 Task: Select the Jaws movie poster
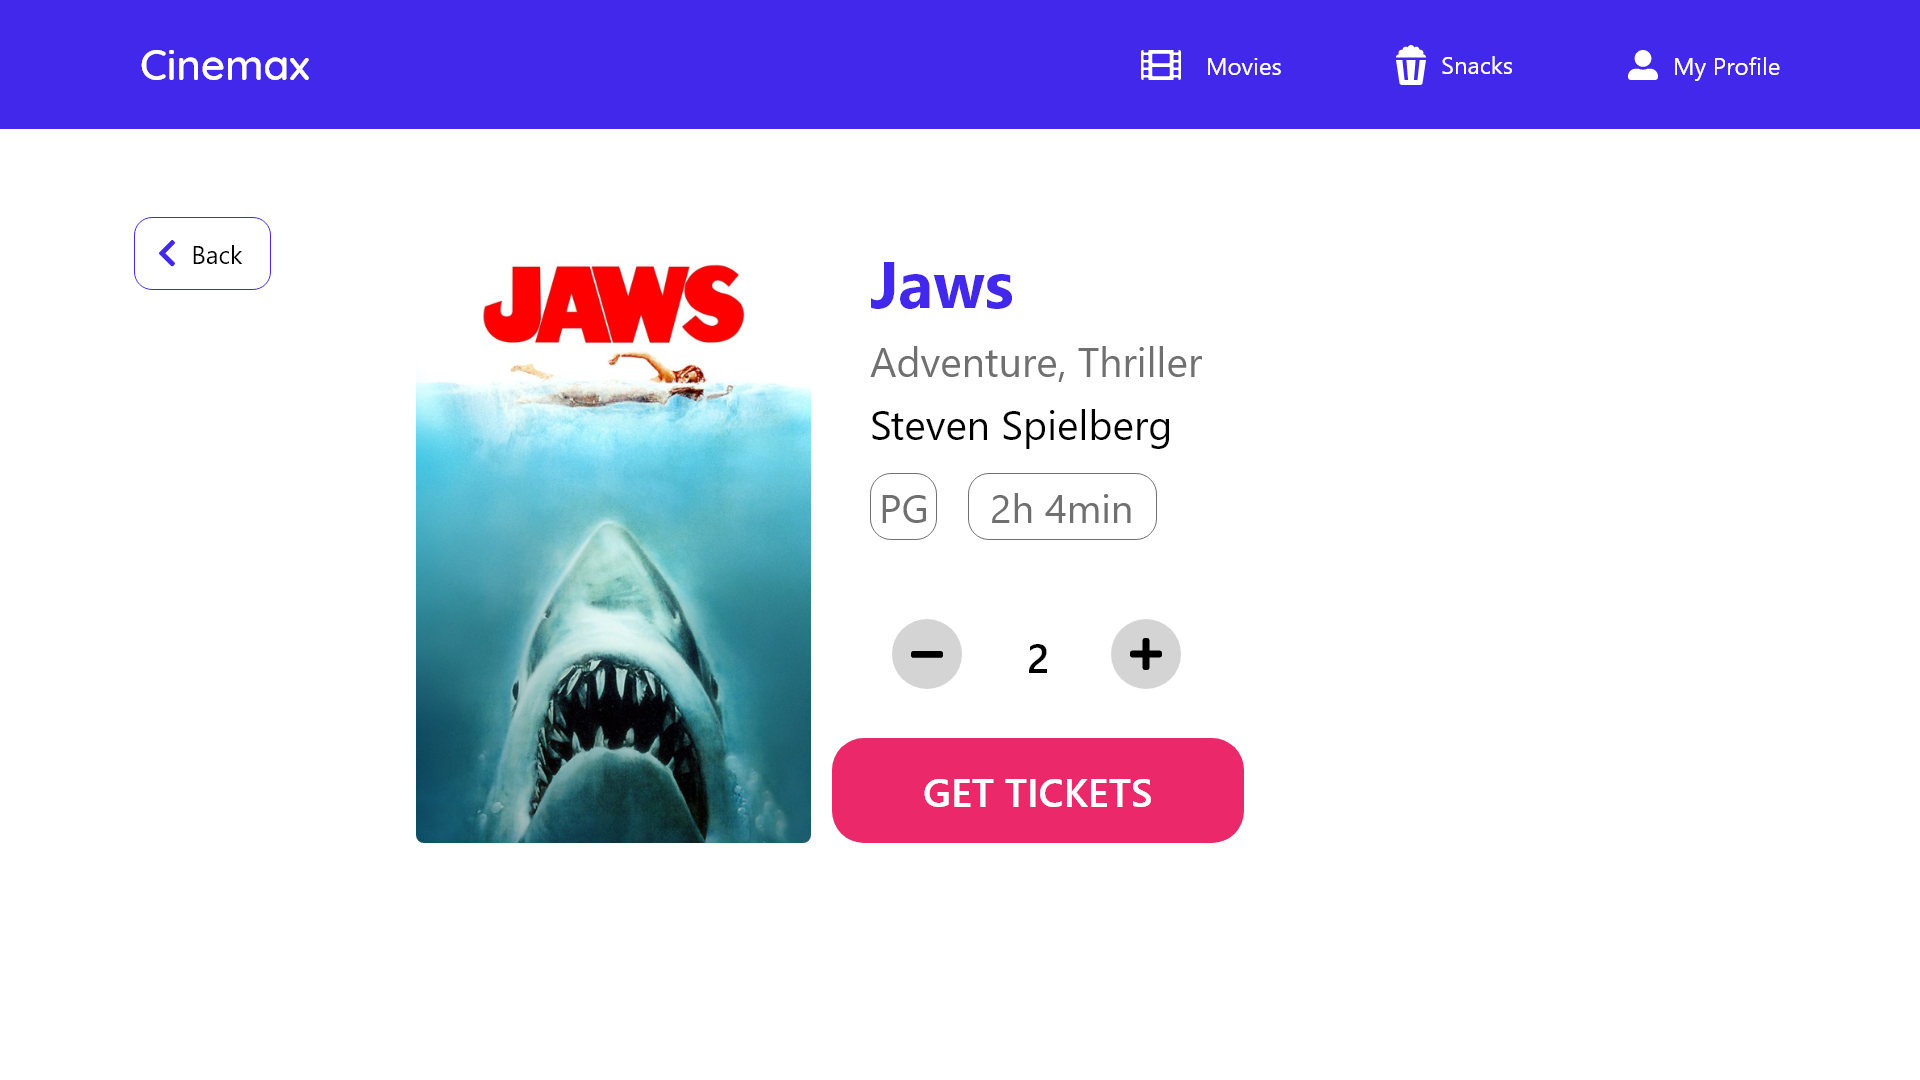613,548
